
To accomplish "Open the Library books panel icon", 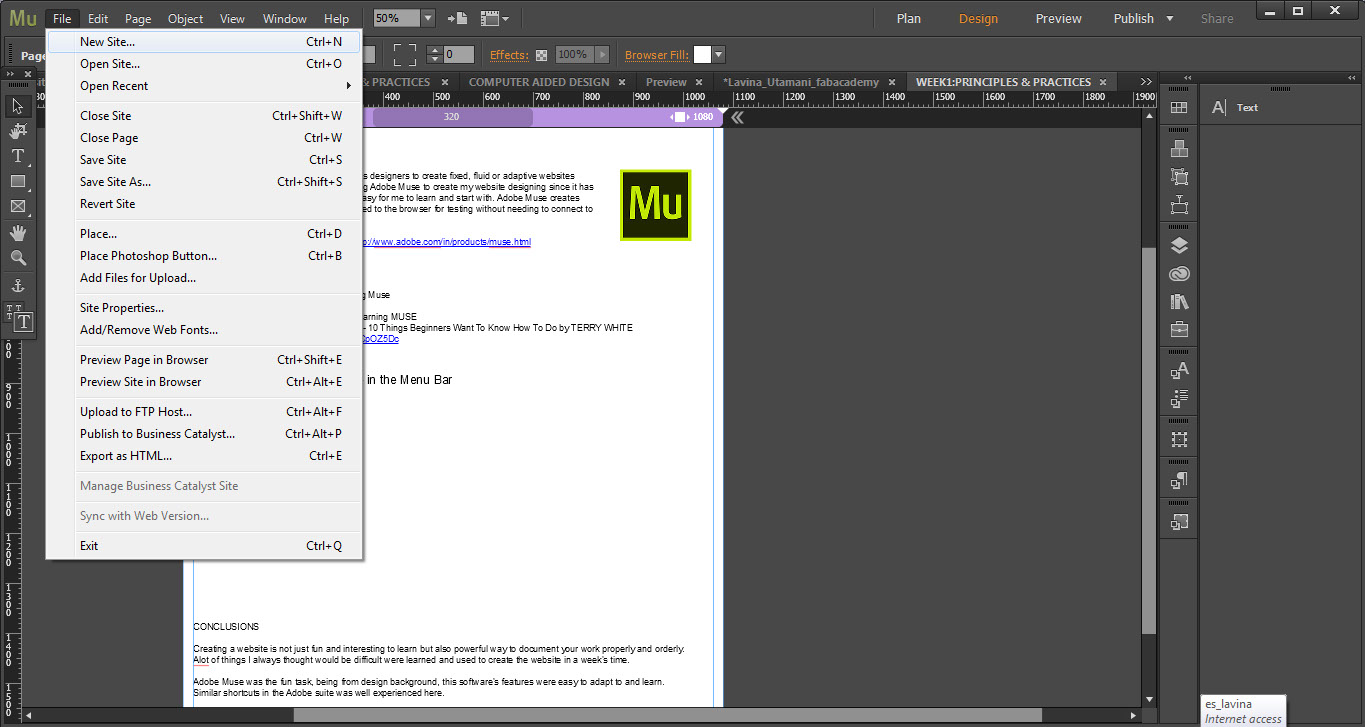I will (x=1179, y=301).
